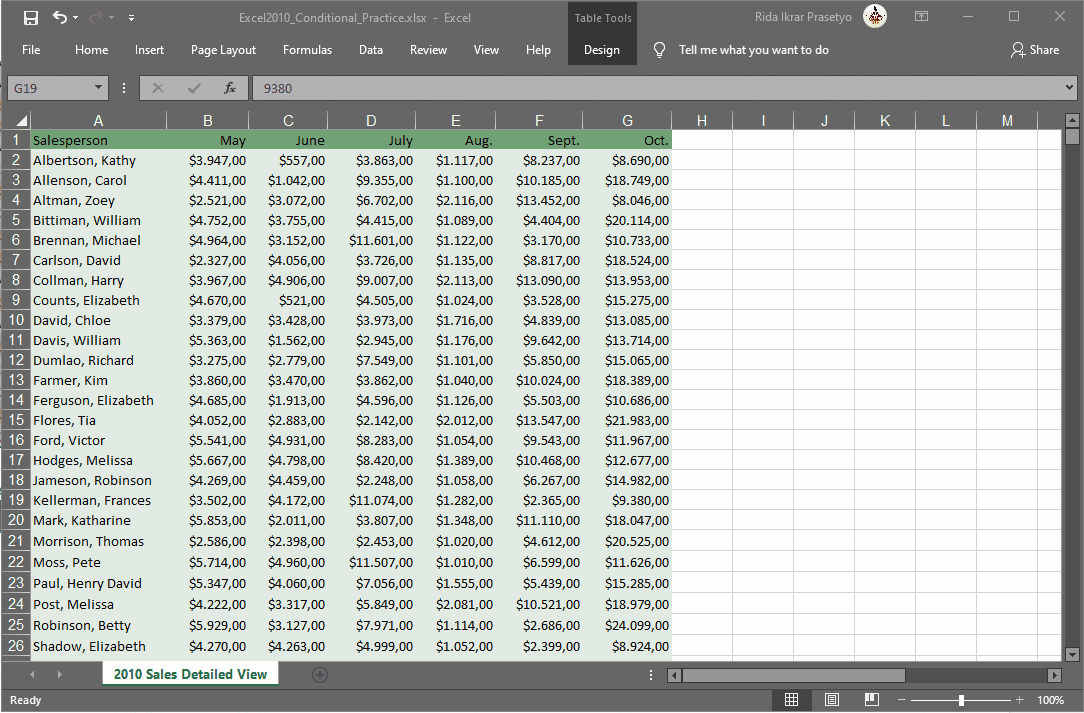The image size is (1084, 713).
Task: Click the Save icon in Quick Access Toolbar
Action: (30, 18)
